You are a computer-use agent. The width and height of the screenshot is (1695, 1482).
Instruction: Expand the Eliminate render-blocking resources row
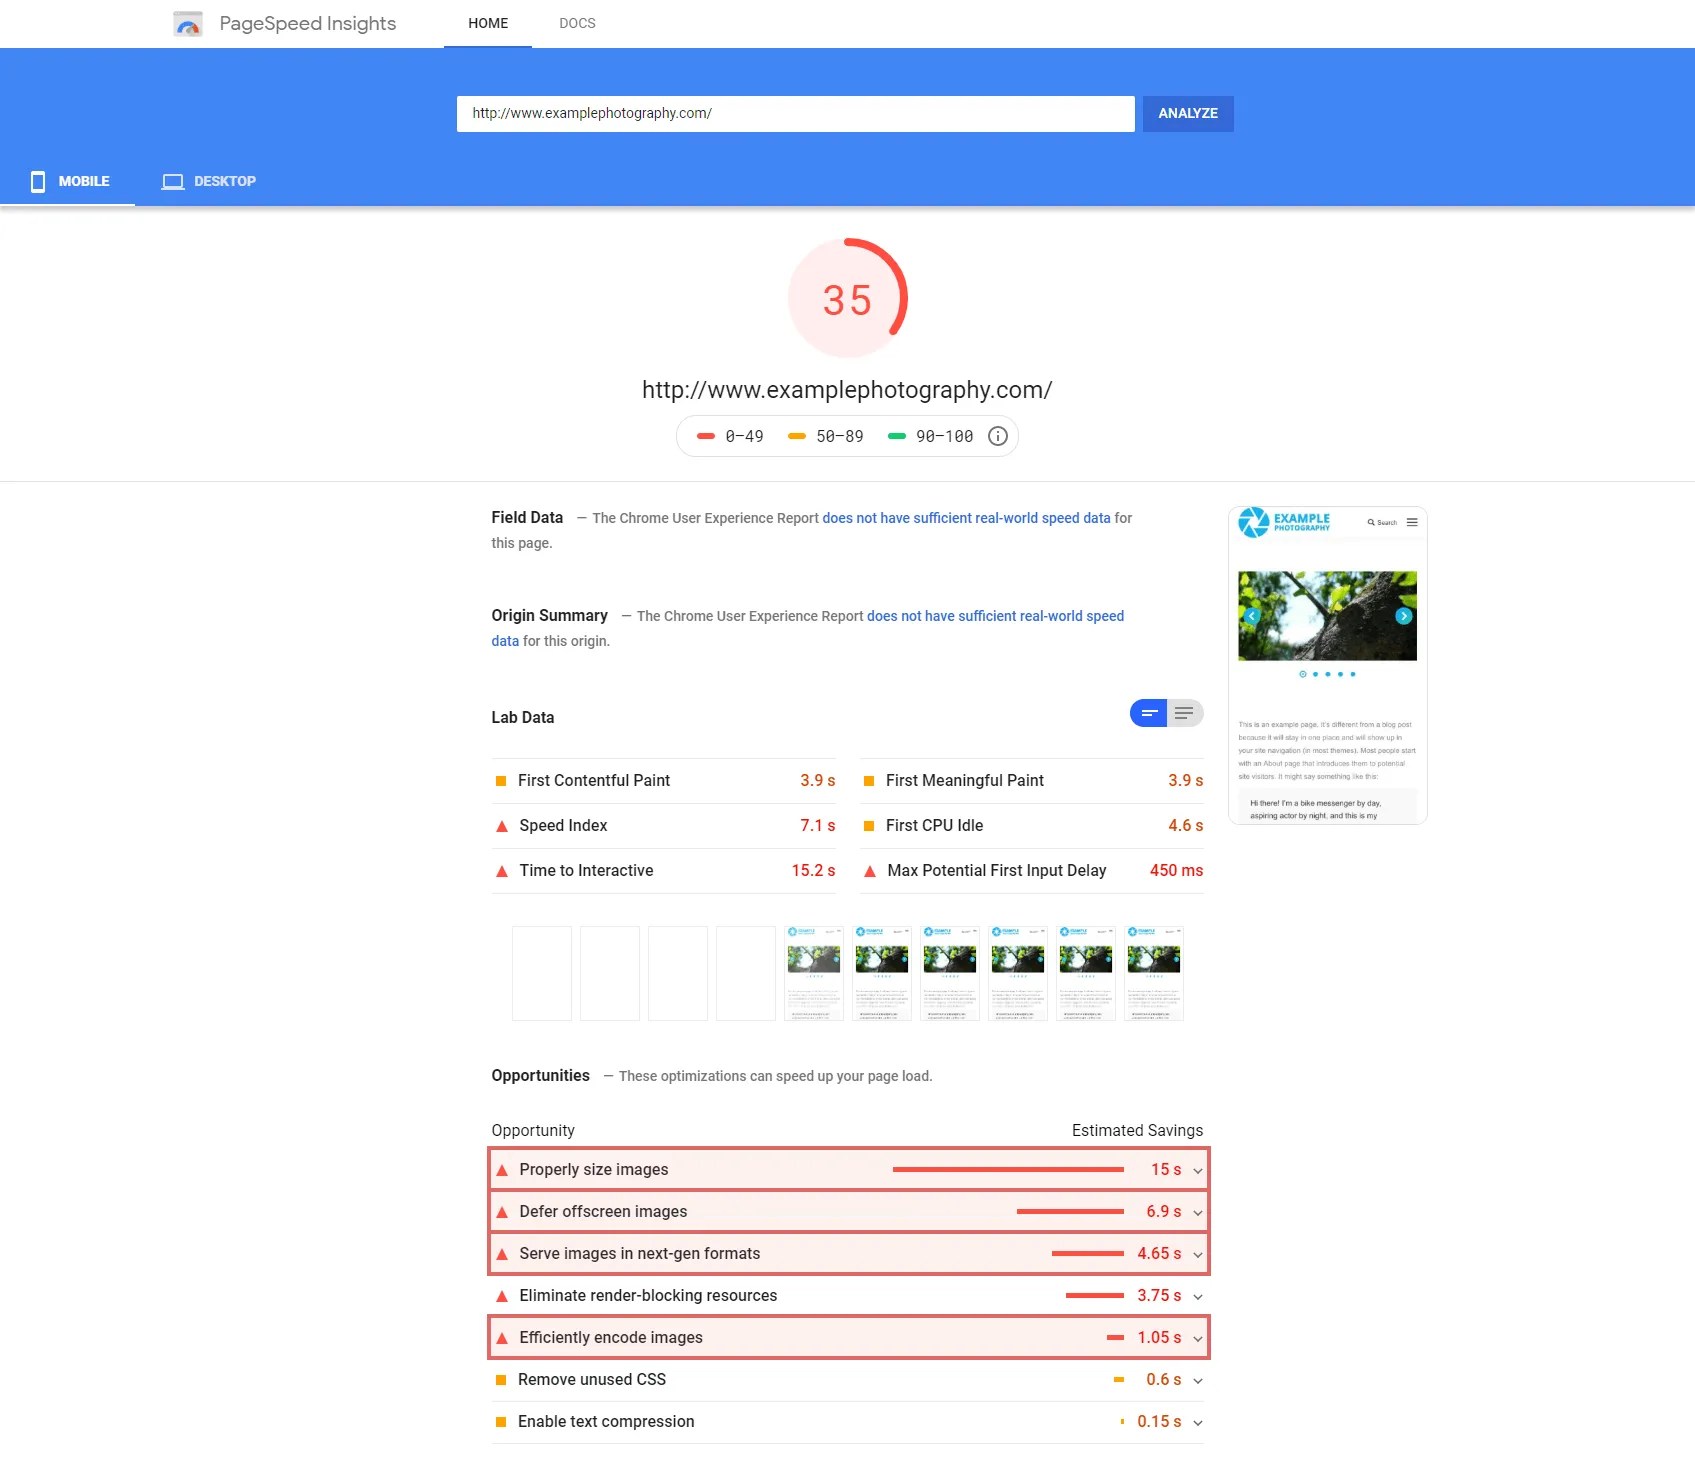pos(1197,1295)
